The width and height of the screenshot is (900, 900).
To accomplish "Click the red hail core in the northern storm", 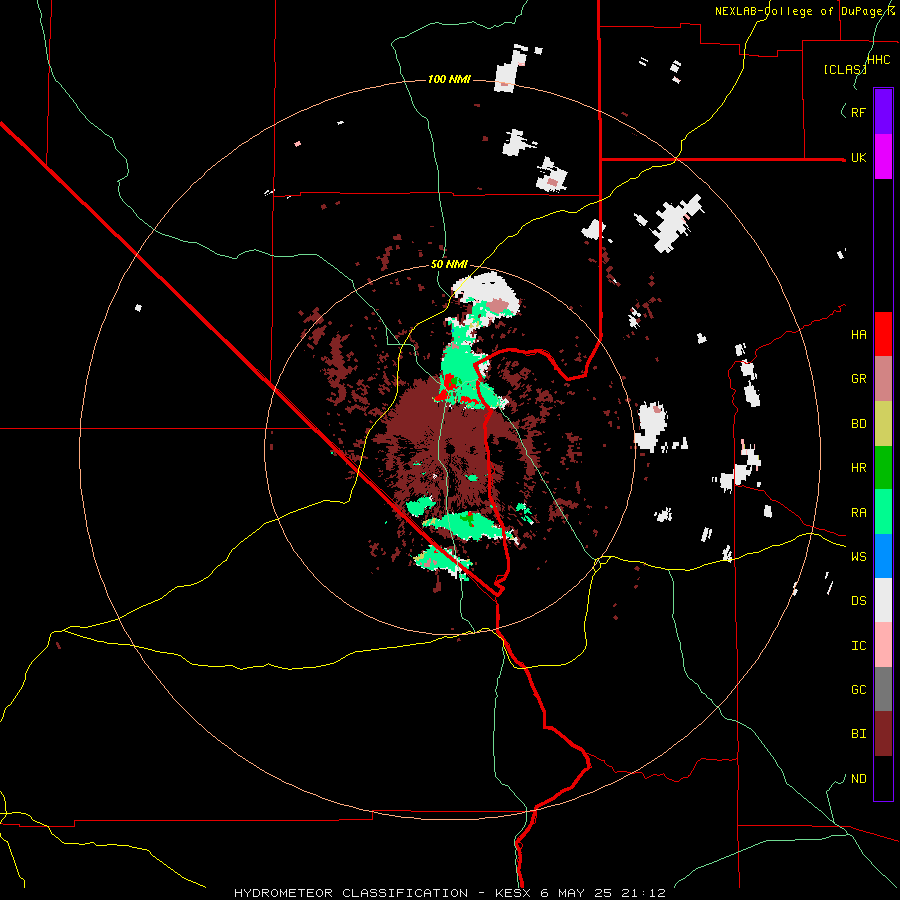I will (x=448, y=381).
